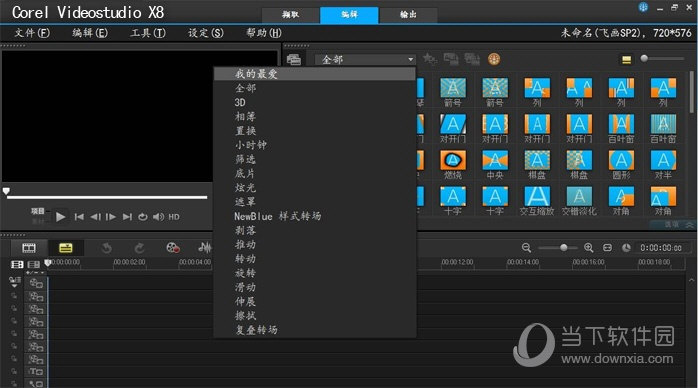698x388 pixels.
Task: Switch library to list view (yellow icon)
Action: click(626, 59)
